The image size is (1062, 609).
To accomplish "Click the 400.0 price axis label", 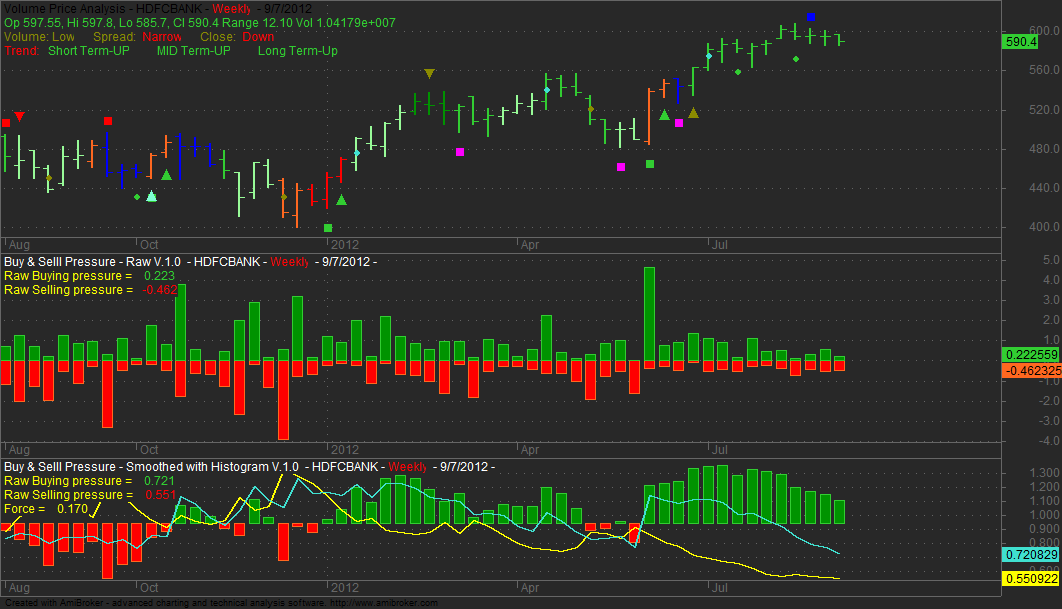I will (1044, 227).
